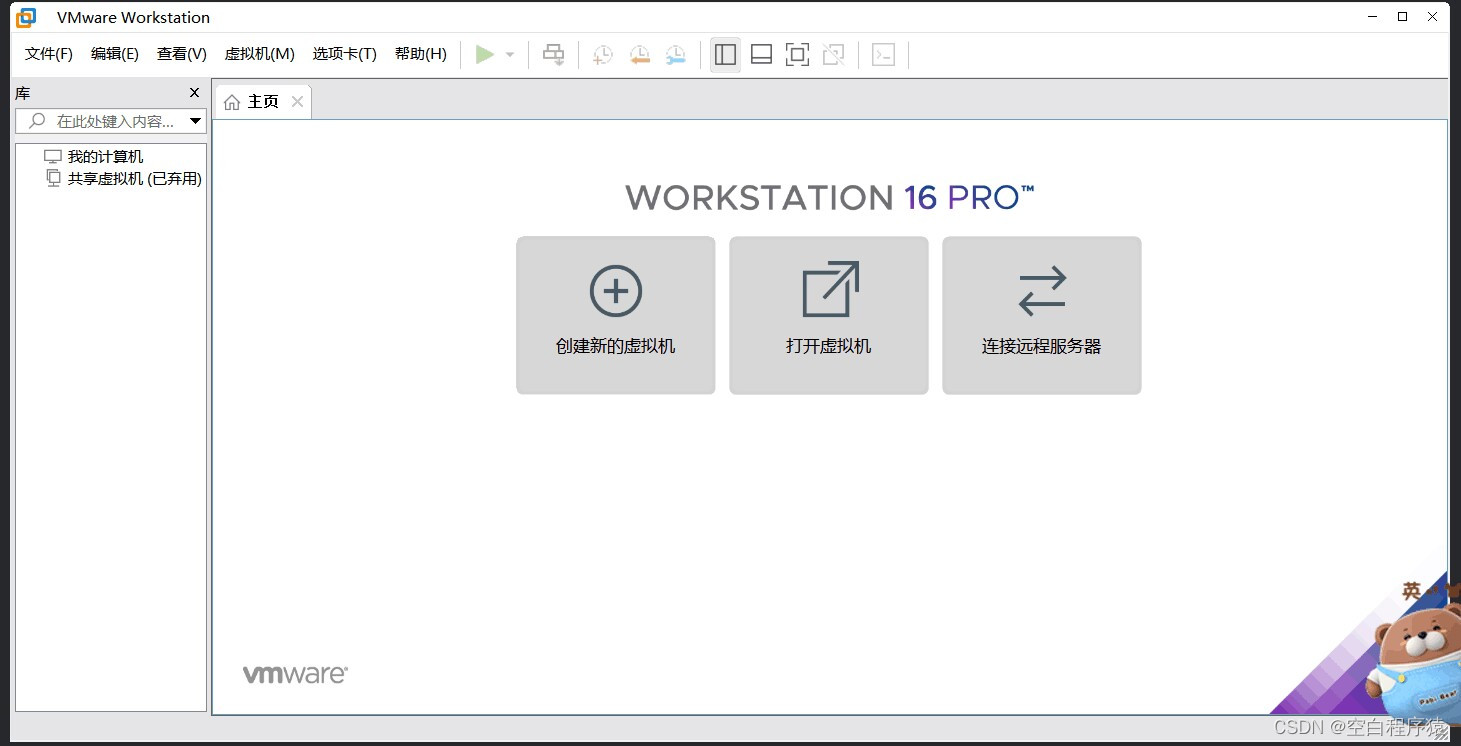Screen dimensions: 1461x746
Task: Toggle the thumbnail bar view icon
Action: coord(761,54)
